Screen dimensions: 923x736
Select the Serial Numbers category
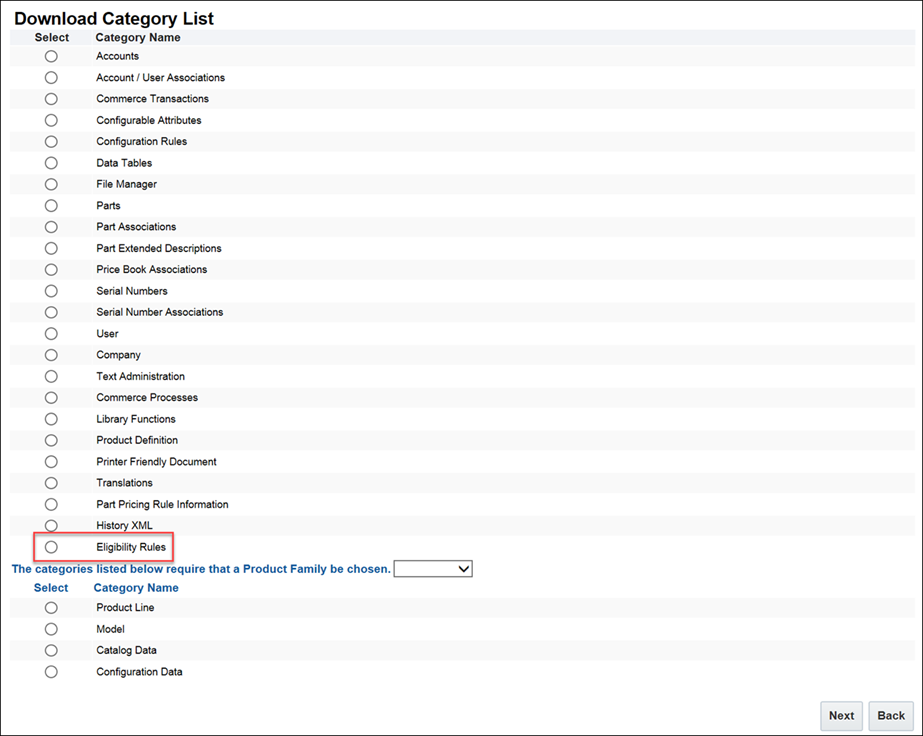coord(51,291)
